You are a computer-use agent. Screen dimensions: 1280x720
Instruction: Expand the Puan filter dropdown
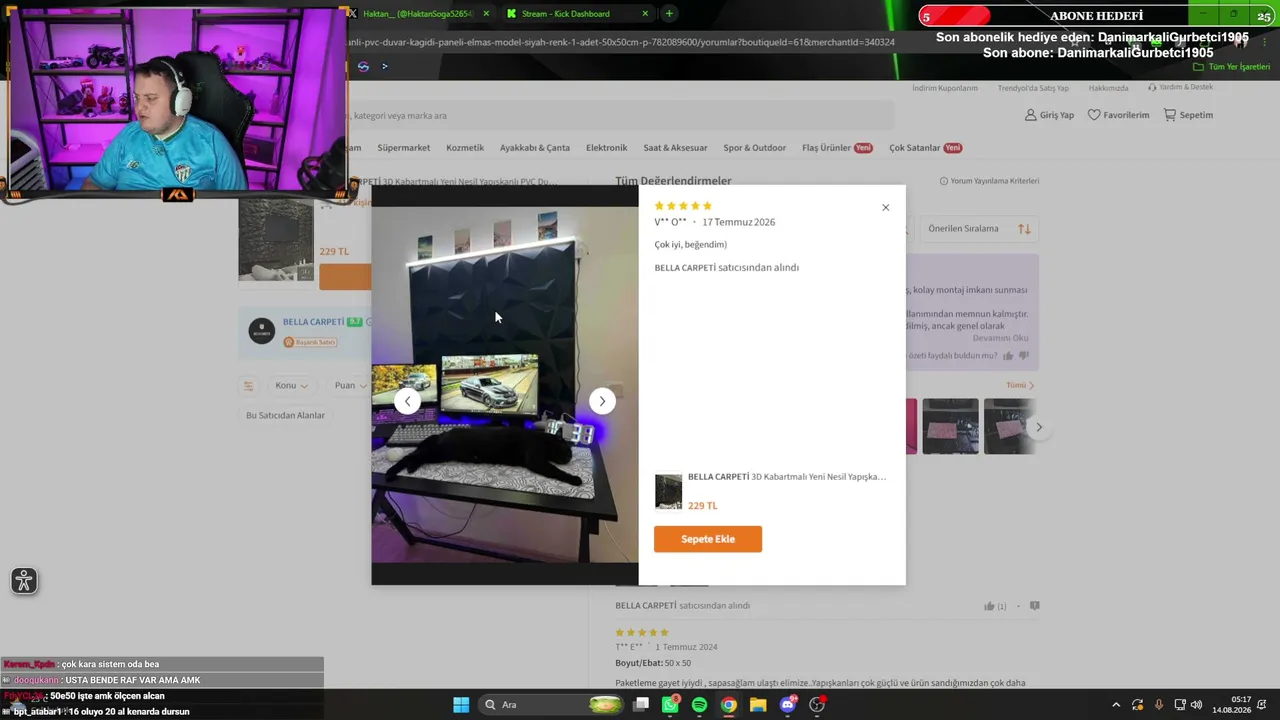(x=350, y=385)
